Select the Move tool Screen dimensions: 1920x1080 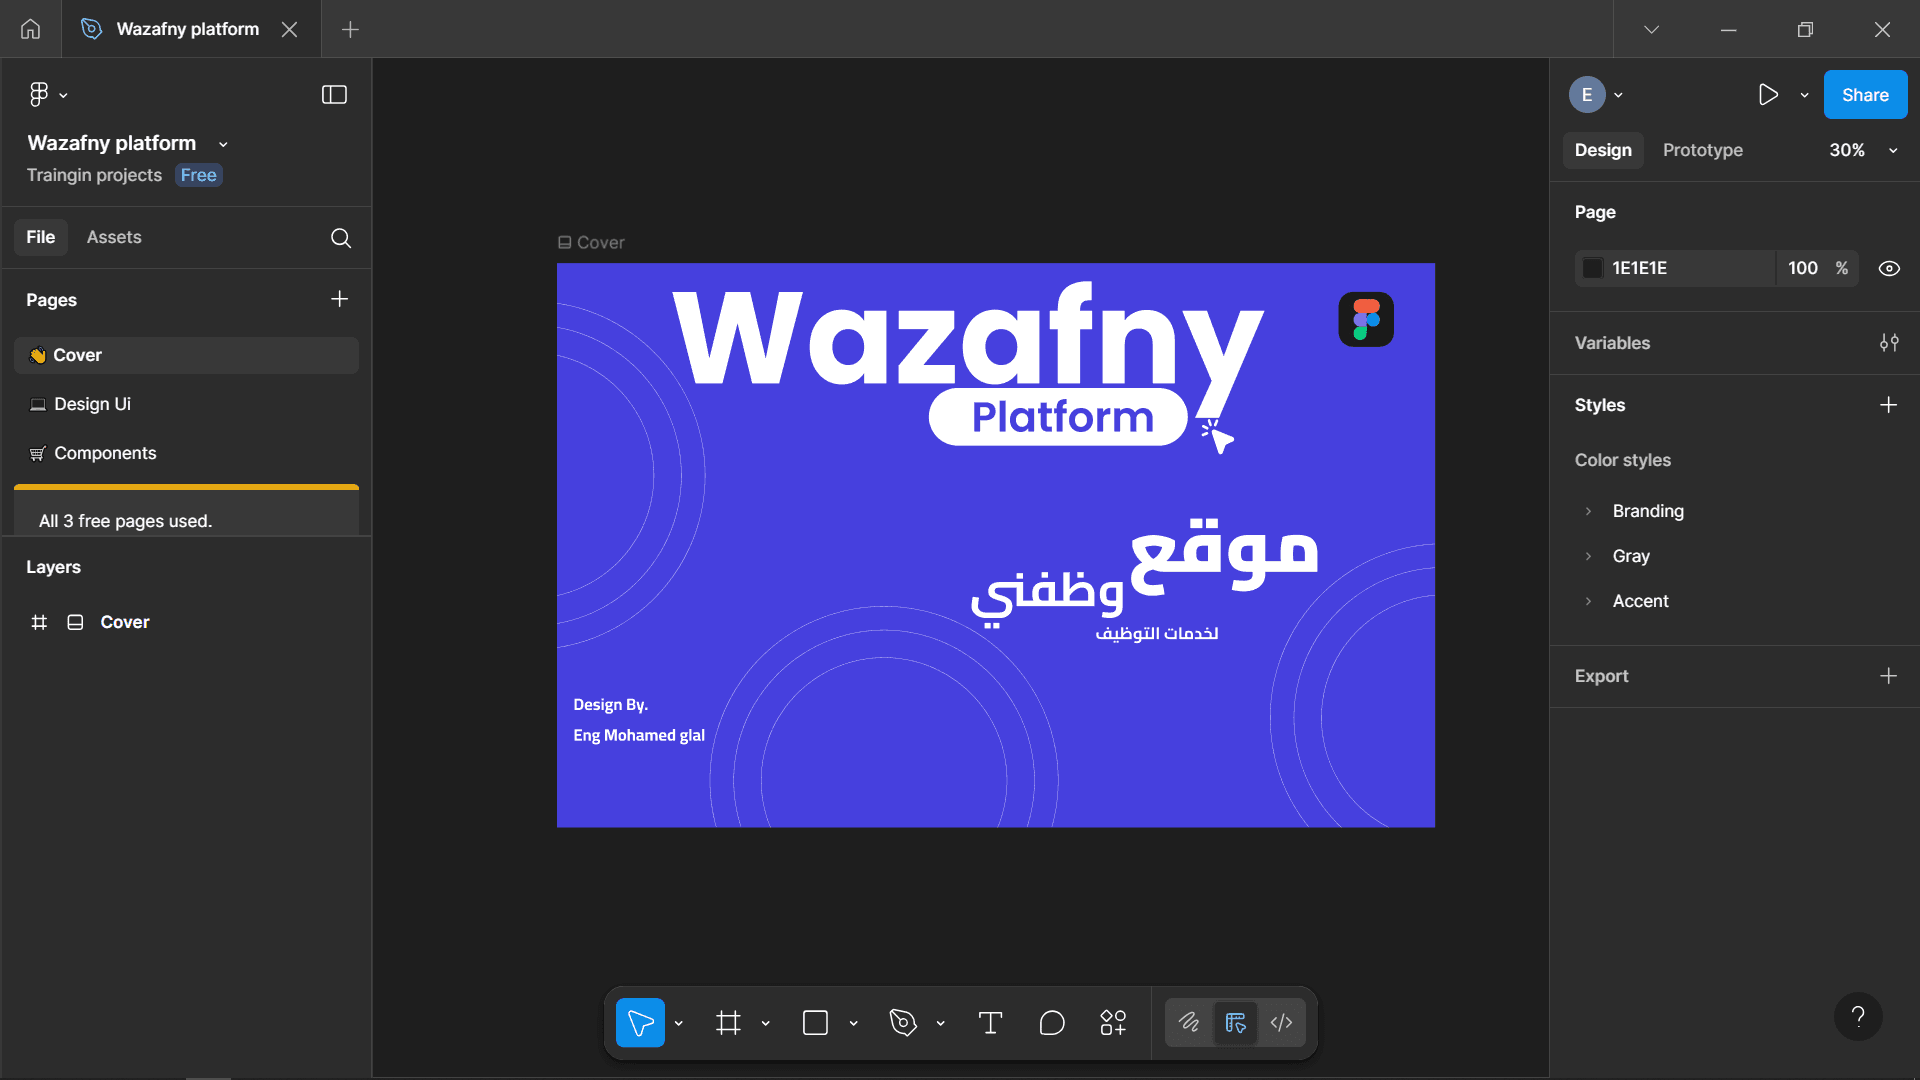click(x=641, y=1022)
